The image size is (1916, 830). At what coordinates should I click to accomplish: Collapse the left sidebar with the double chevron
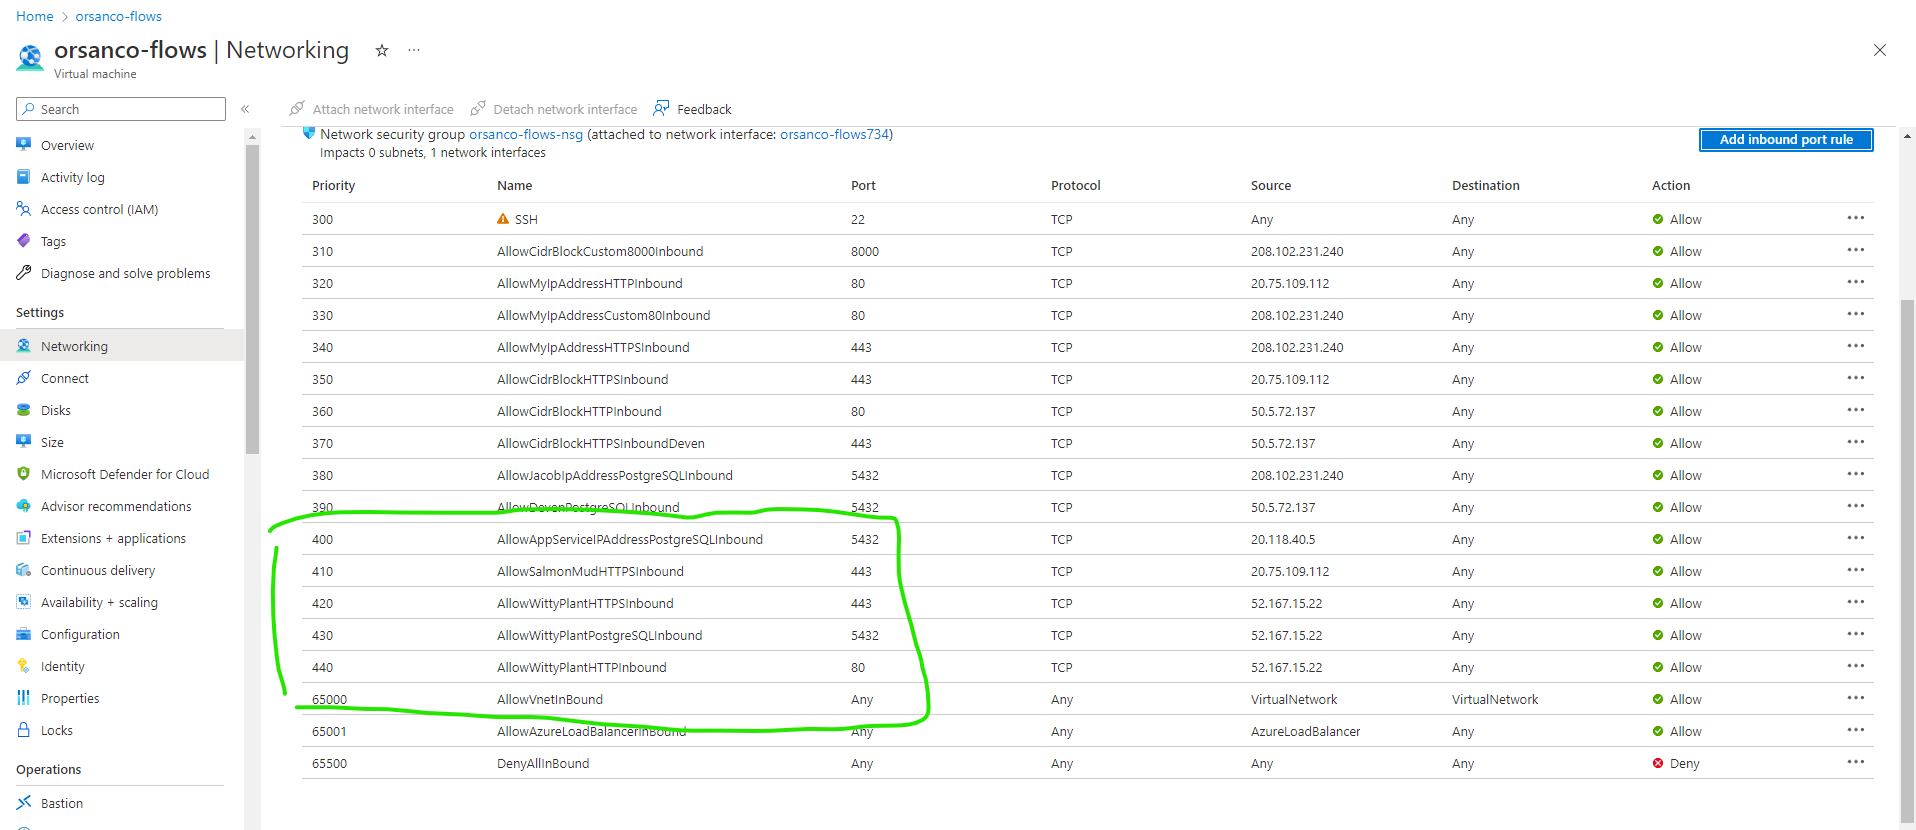(245, 109)
